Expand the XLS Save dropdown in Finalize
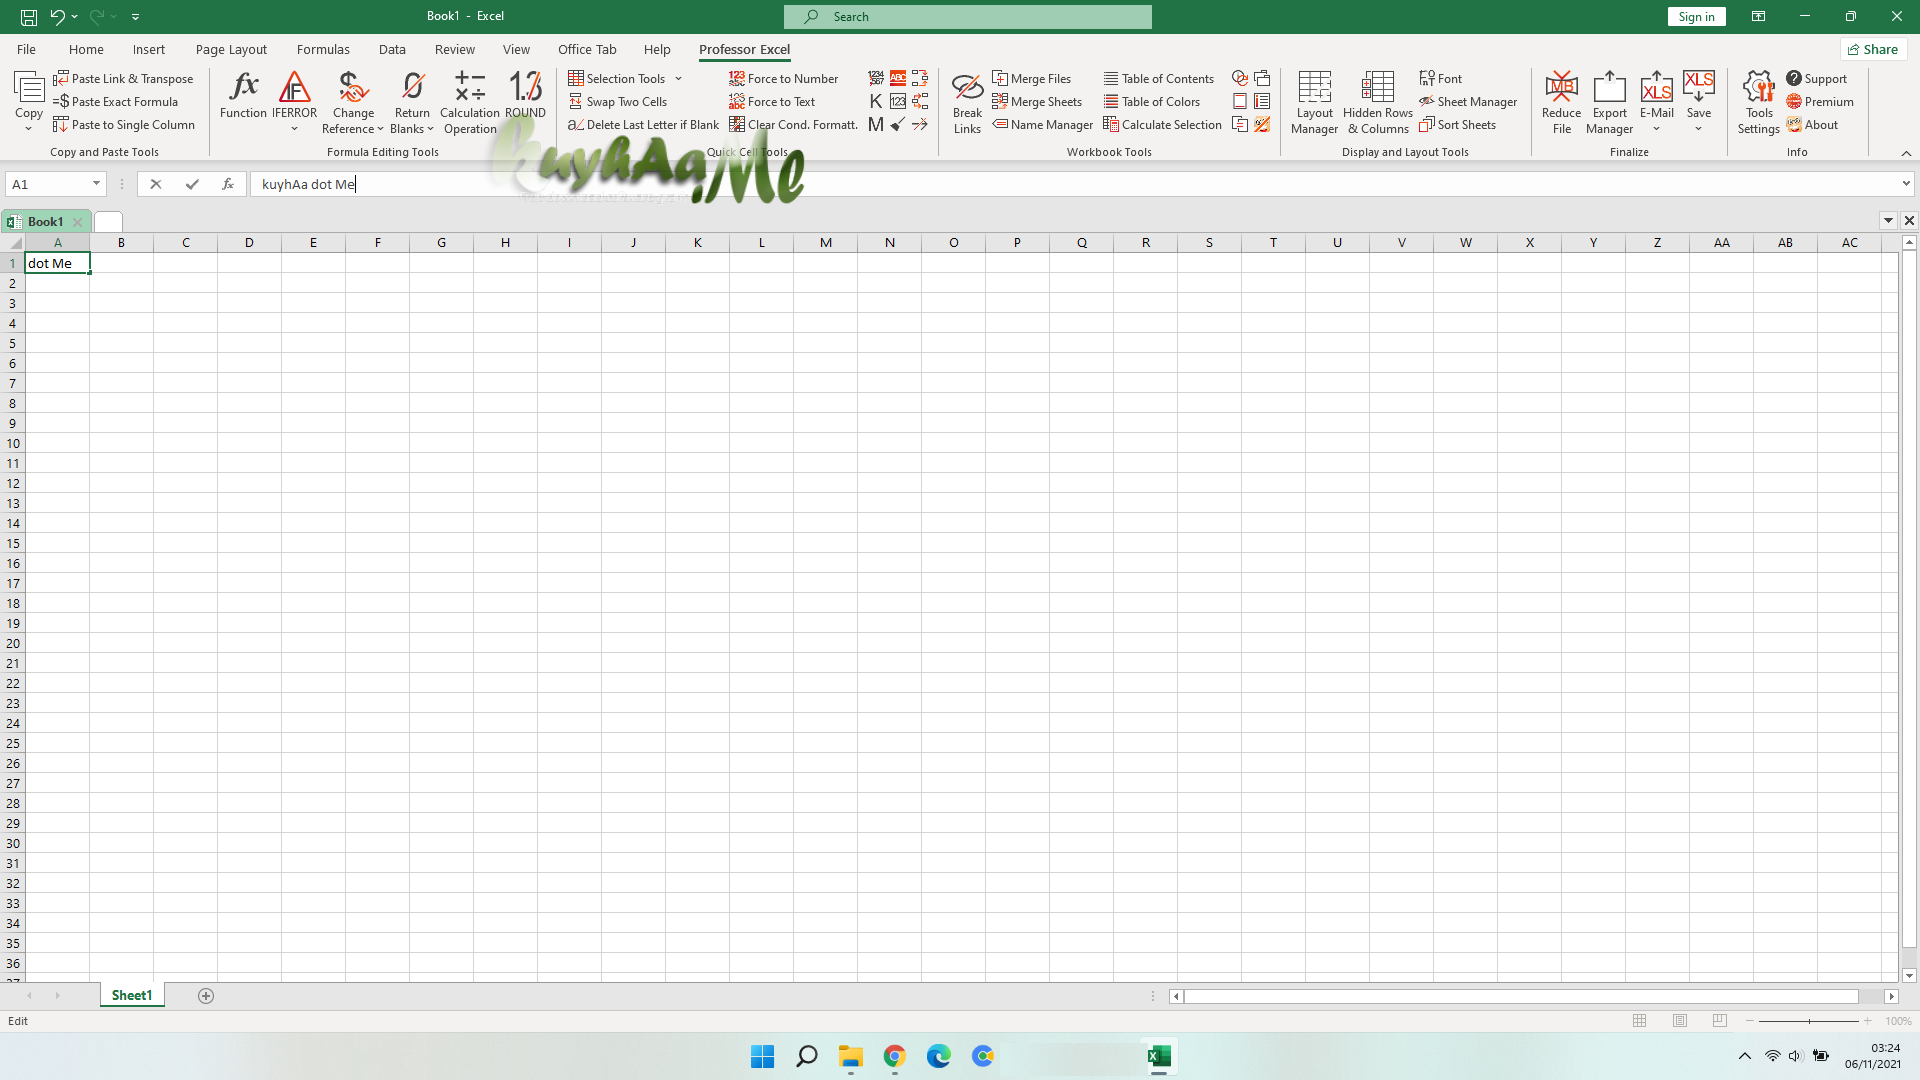This screenshot has width=1920, height=1080. [1698, 129]
